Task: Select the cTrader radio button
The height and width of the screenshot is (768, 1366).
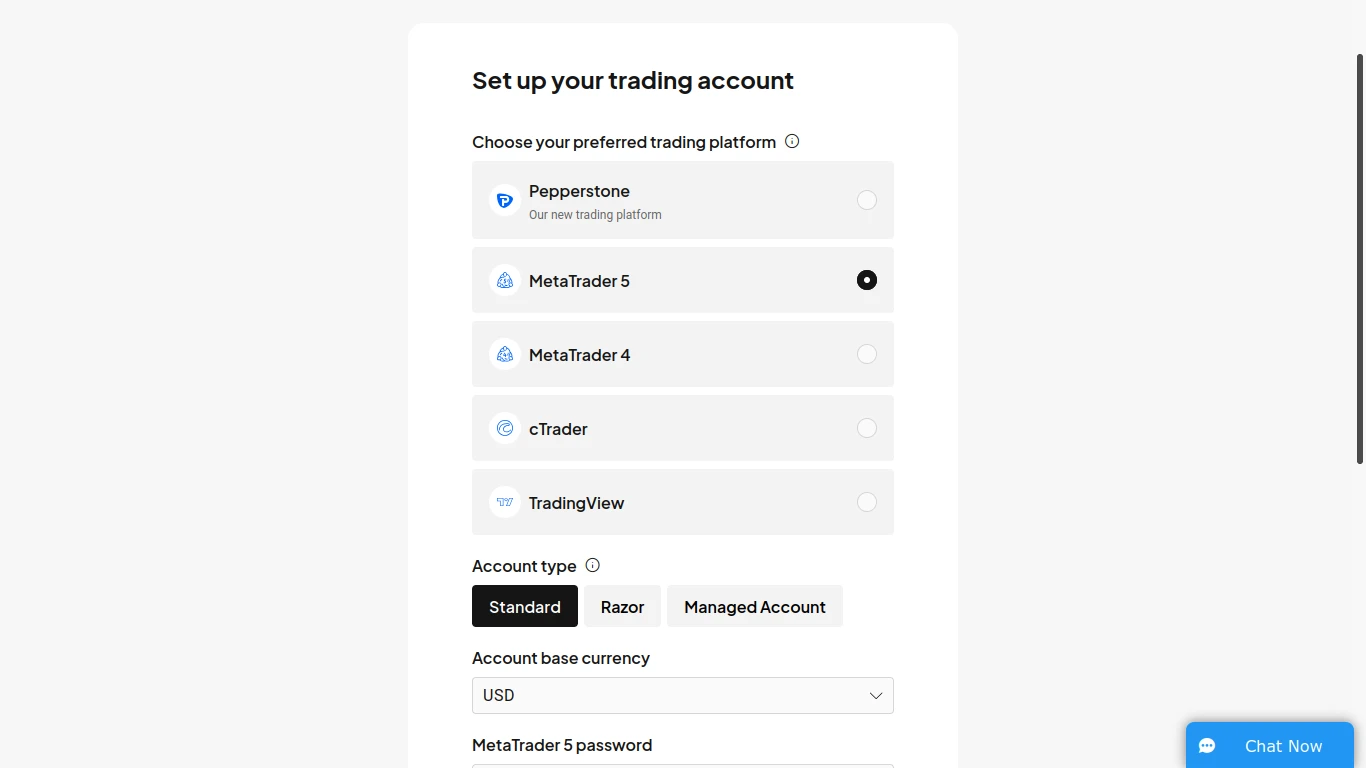Action: [867, 428]
